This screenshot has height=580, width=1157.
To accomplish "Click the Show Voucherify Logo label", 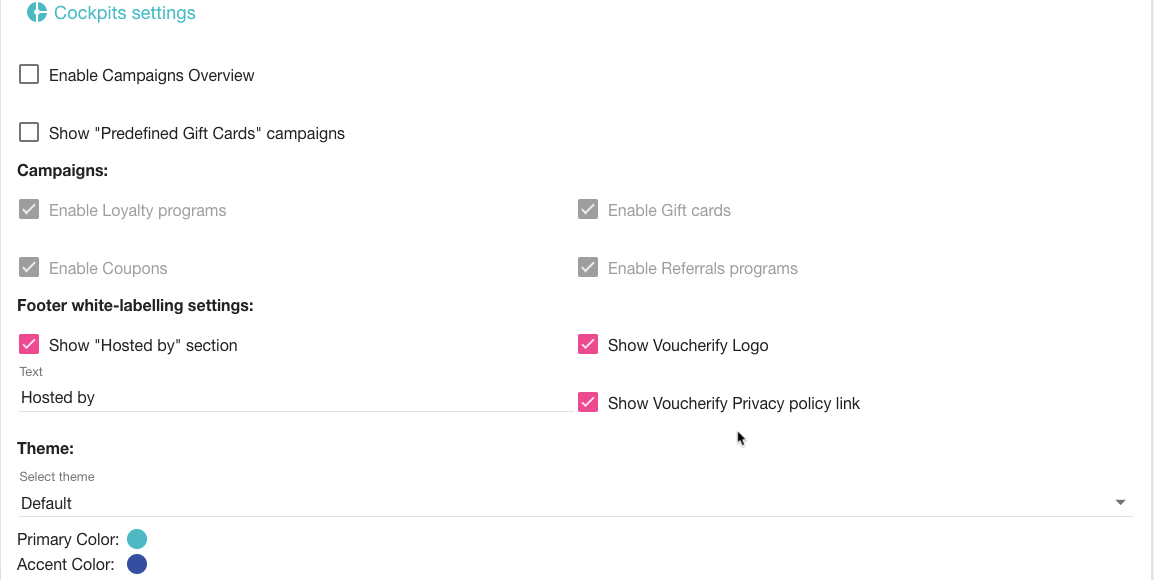I will [x=688, y=345].
